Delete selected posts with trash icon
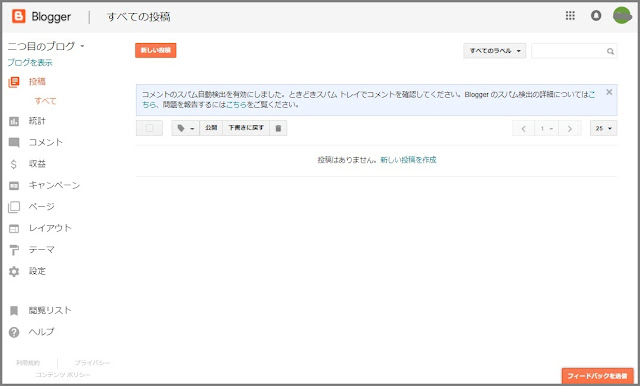Viewport: 640px width, 386px height. (278, 128)
